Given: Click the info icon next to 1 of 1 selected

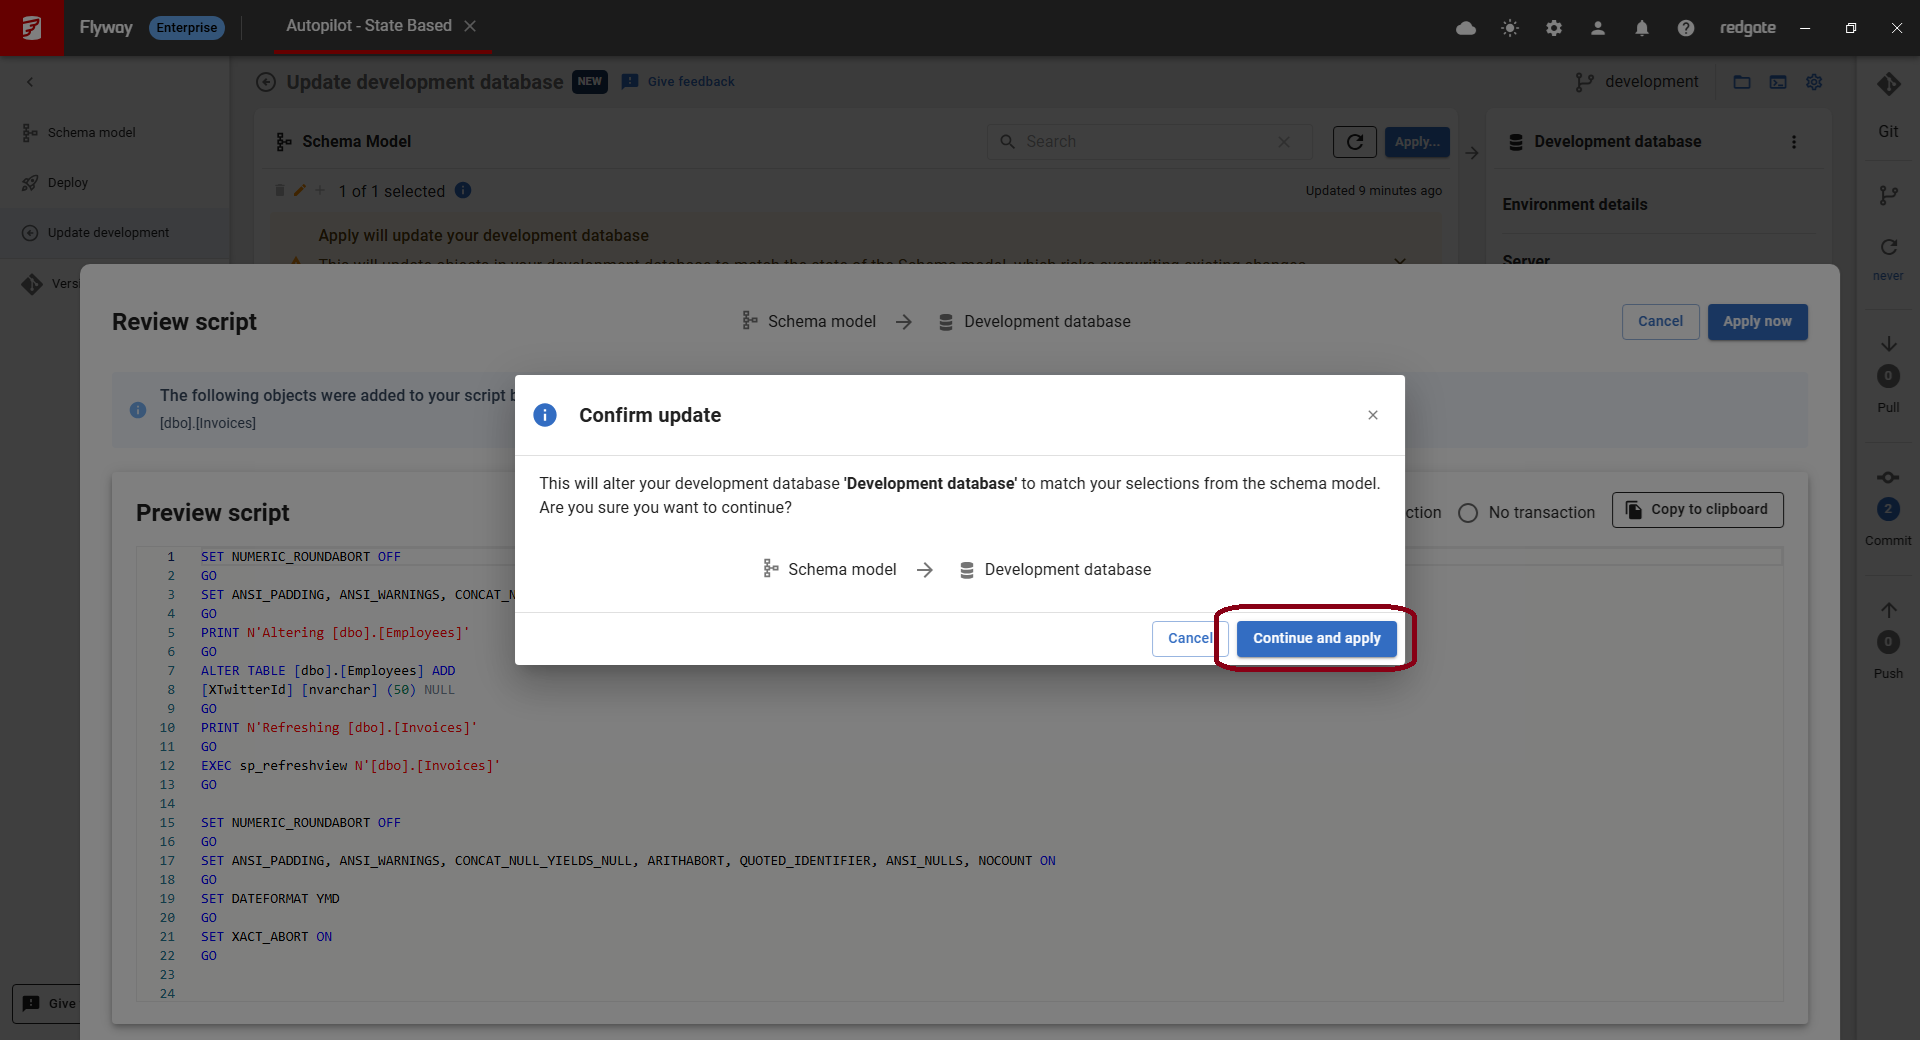Looking at the screenshot, I should [463, 190].
